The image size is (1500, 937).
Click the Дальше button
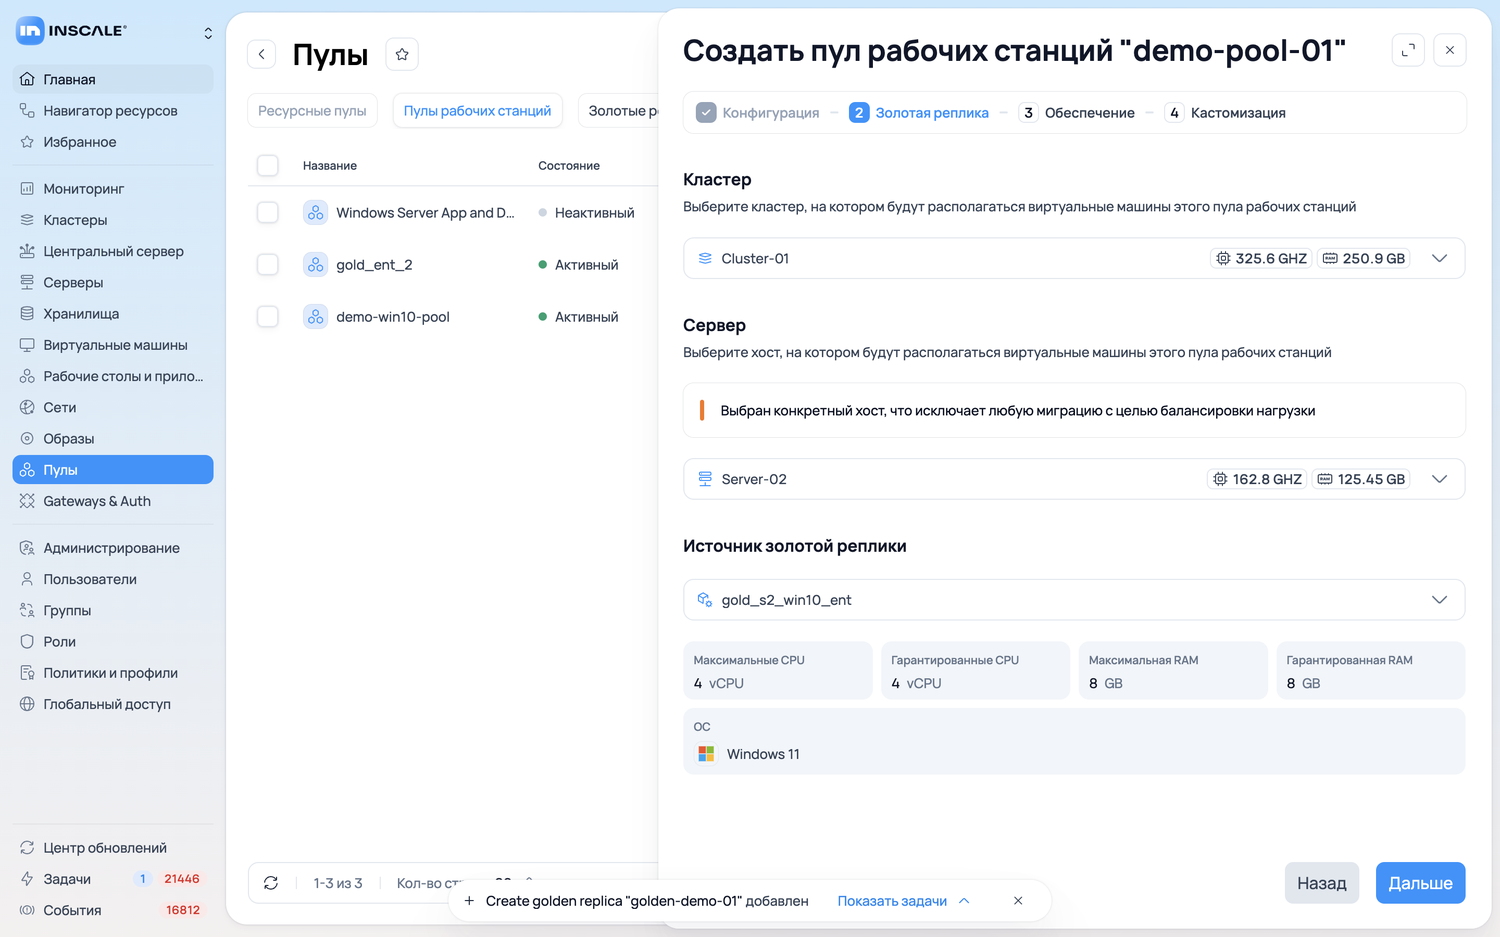(1420, 883)
